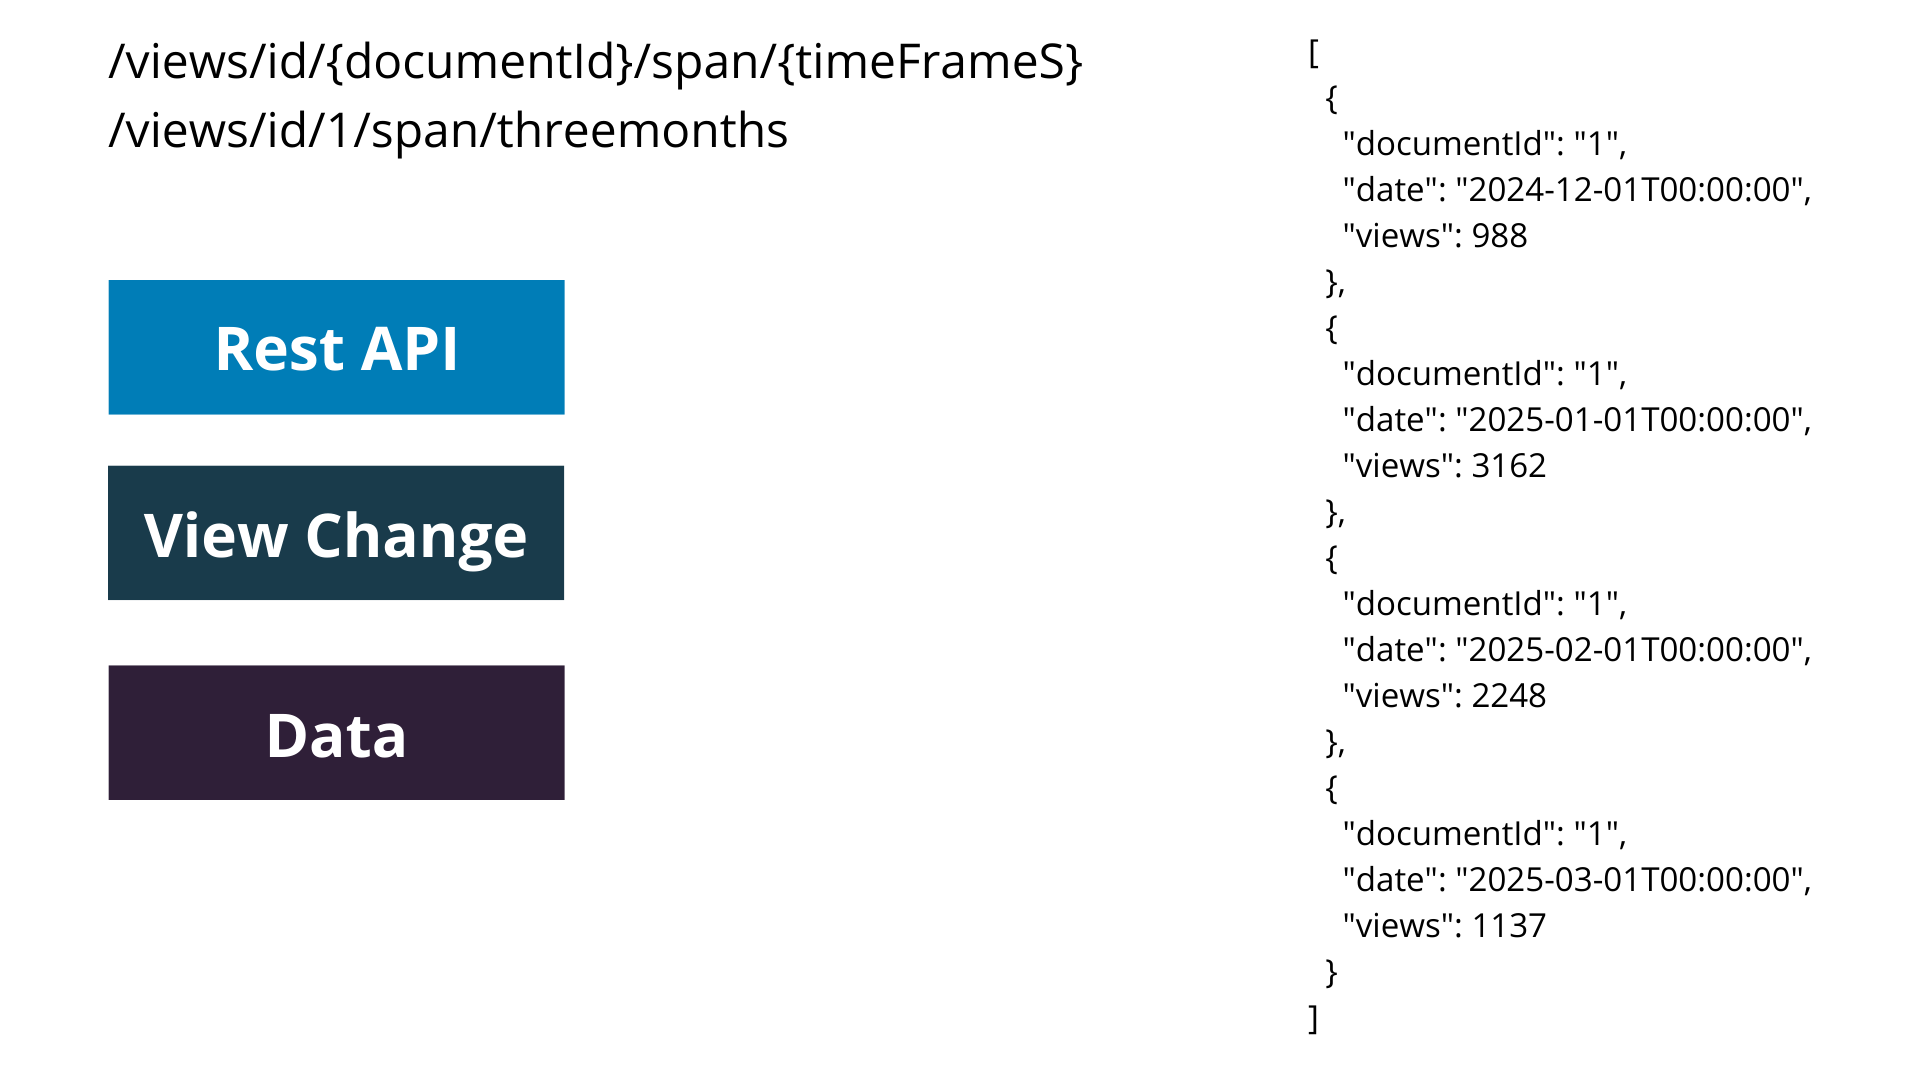Click the Data box

336,733
